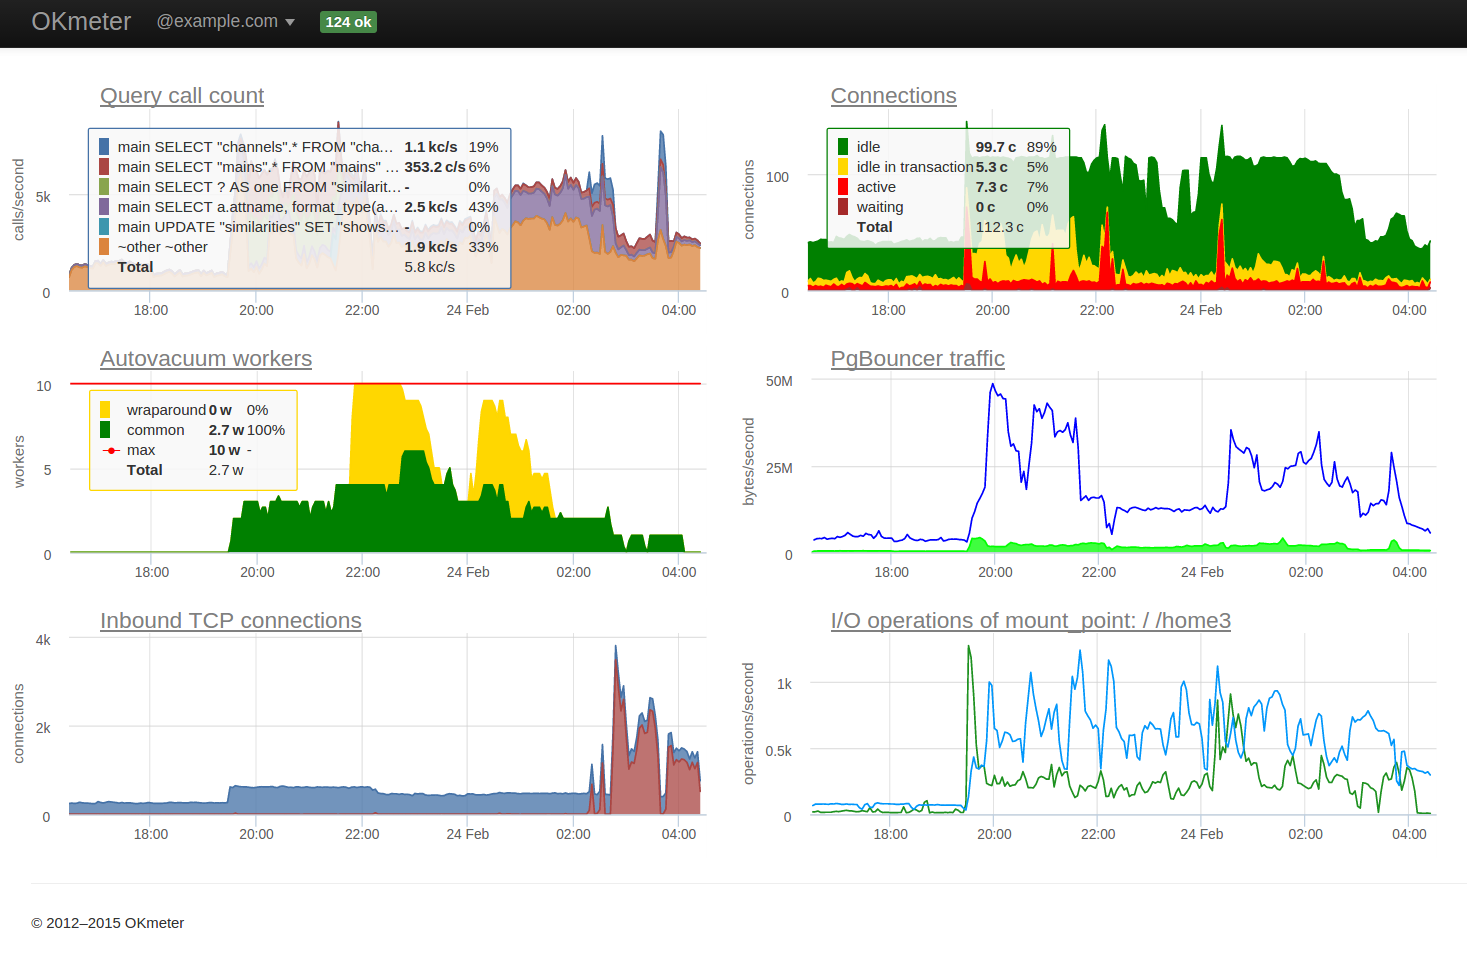Click the dark red waiting legend swatch

[x=843, y=207]
